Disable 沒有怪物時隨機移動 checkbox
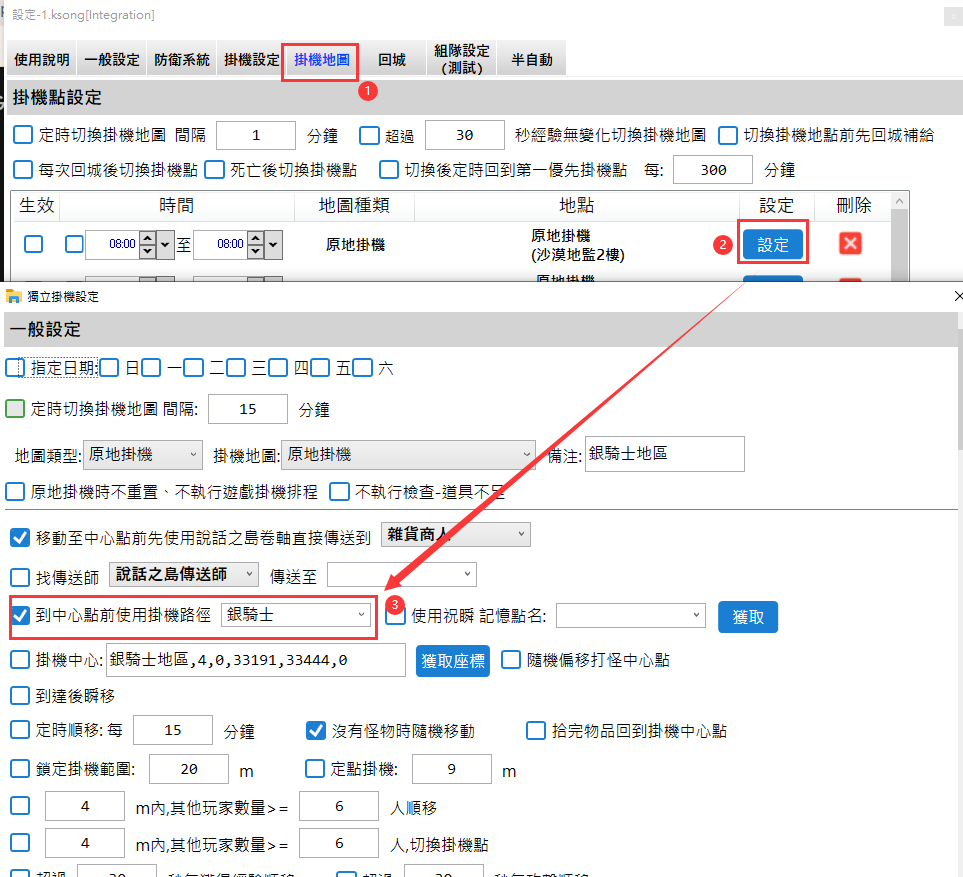 click(x=316, y=731)
